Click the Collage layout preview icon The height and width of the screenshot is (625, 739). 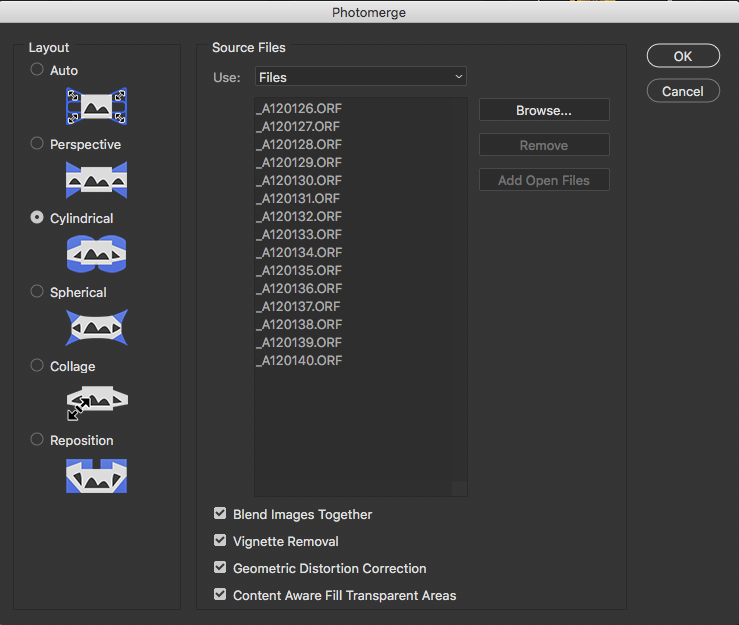coord(96,402)
